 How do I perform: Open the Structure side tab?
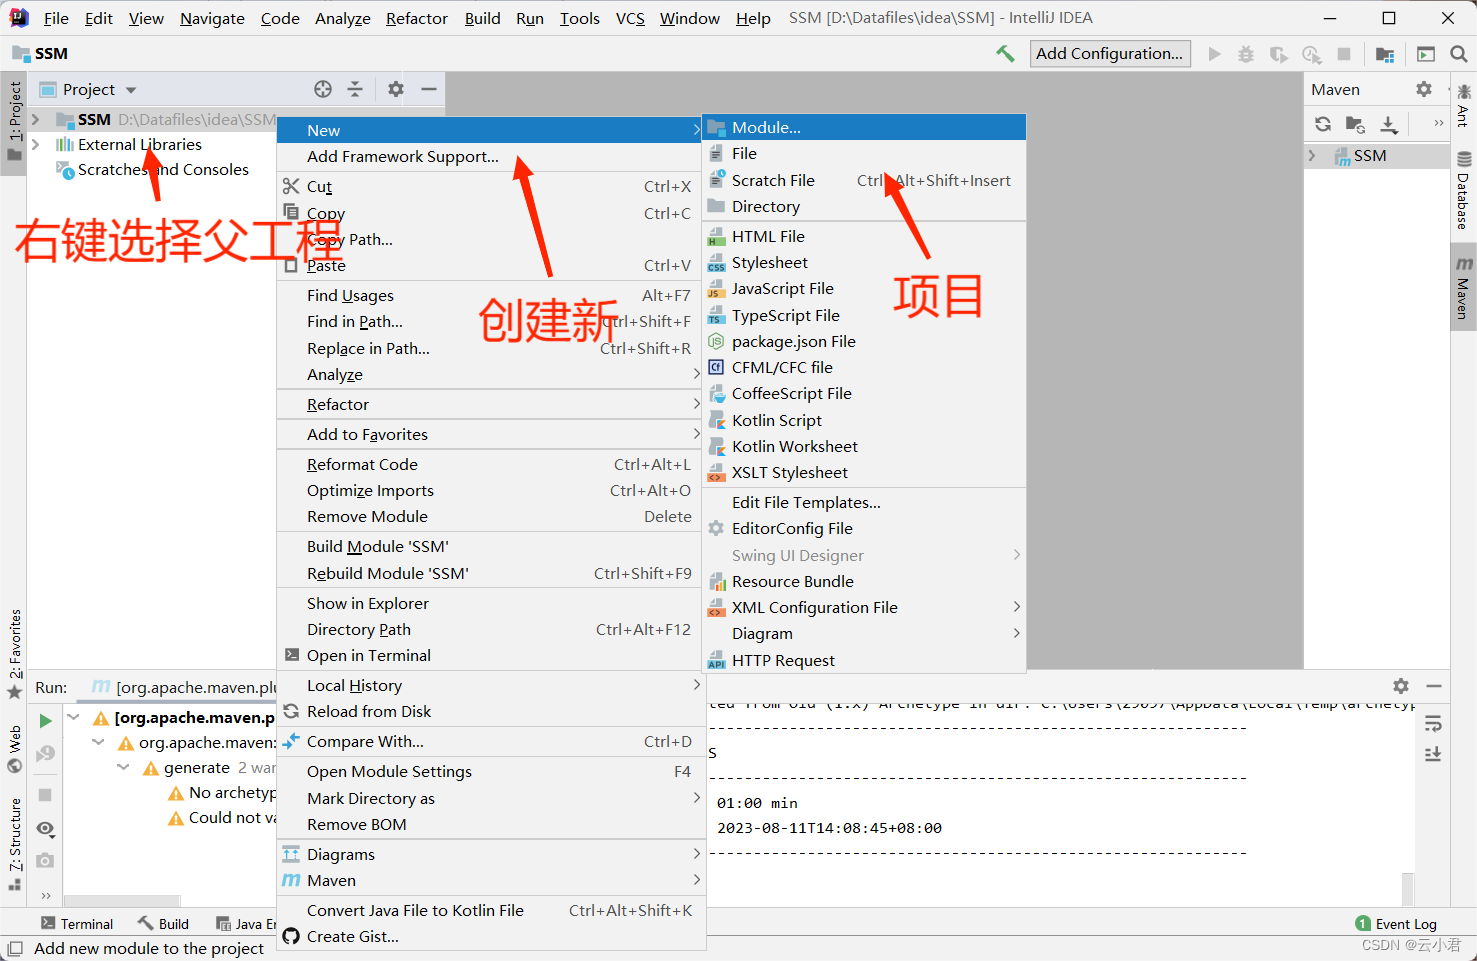pos(14,844)
